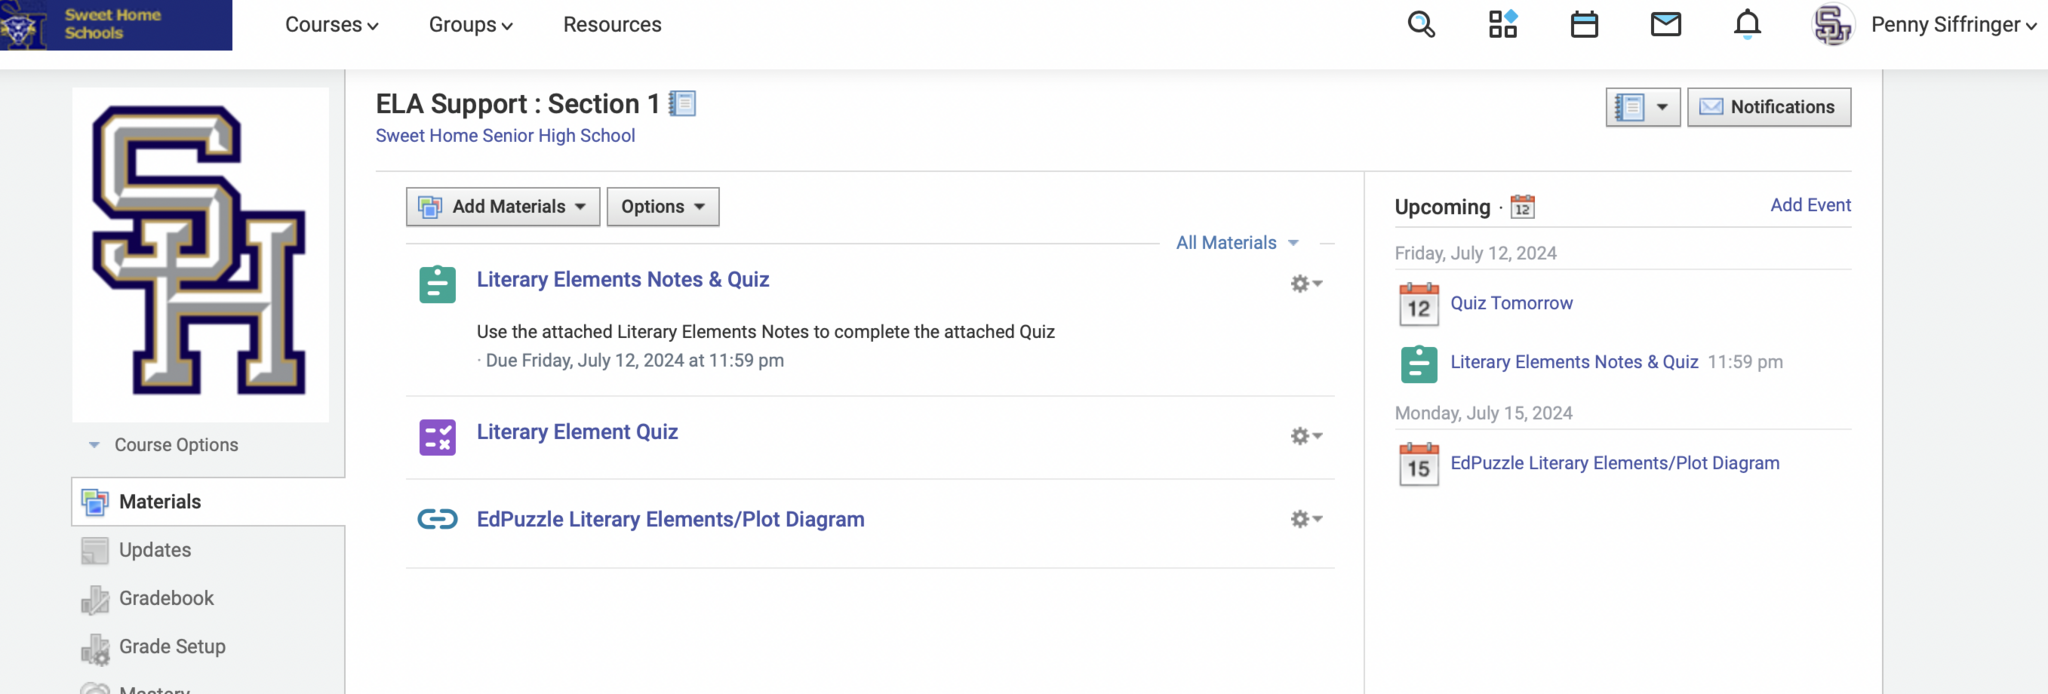Expand Course Options in sidebar
The image size is (2048, 694).
[x=165, y=445]
